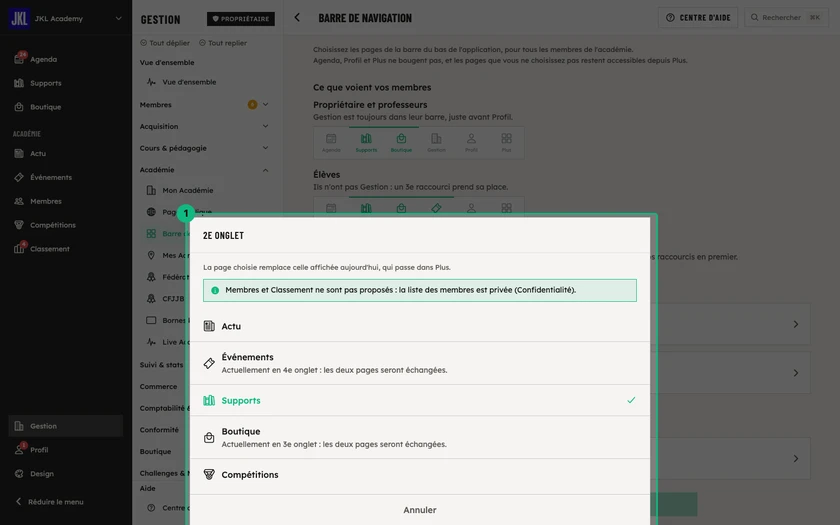
Task: Click the Gestion building icon in sidebar
Action: [19, 426]
